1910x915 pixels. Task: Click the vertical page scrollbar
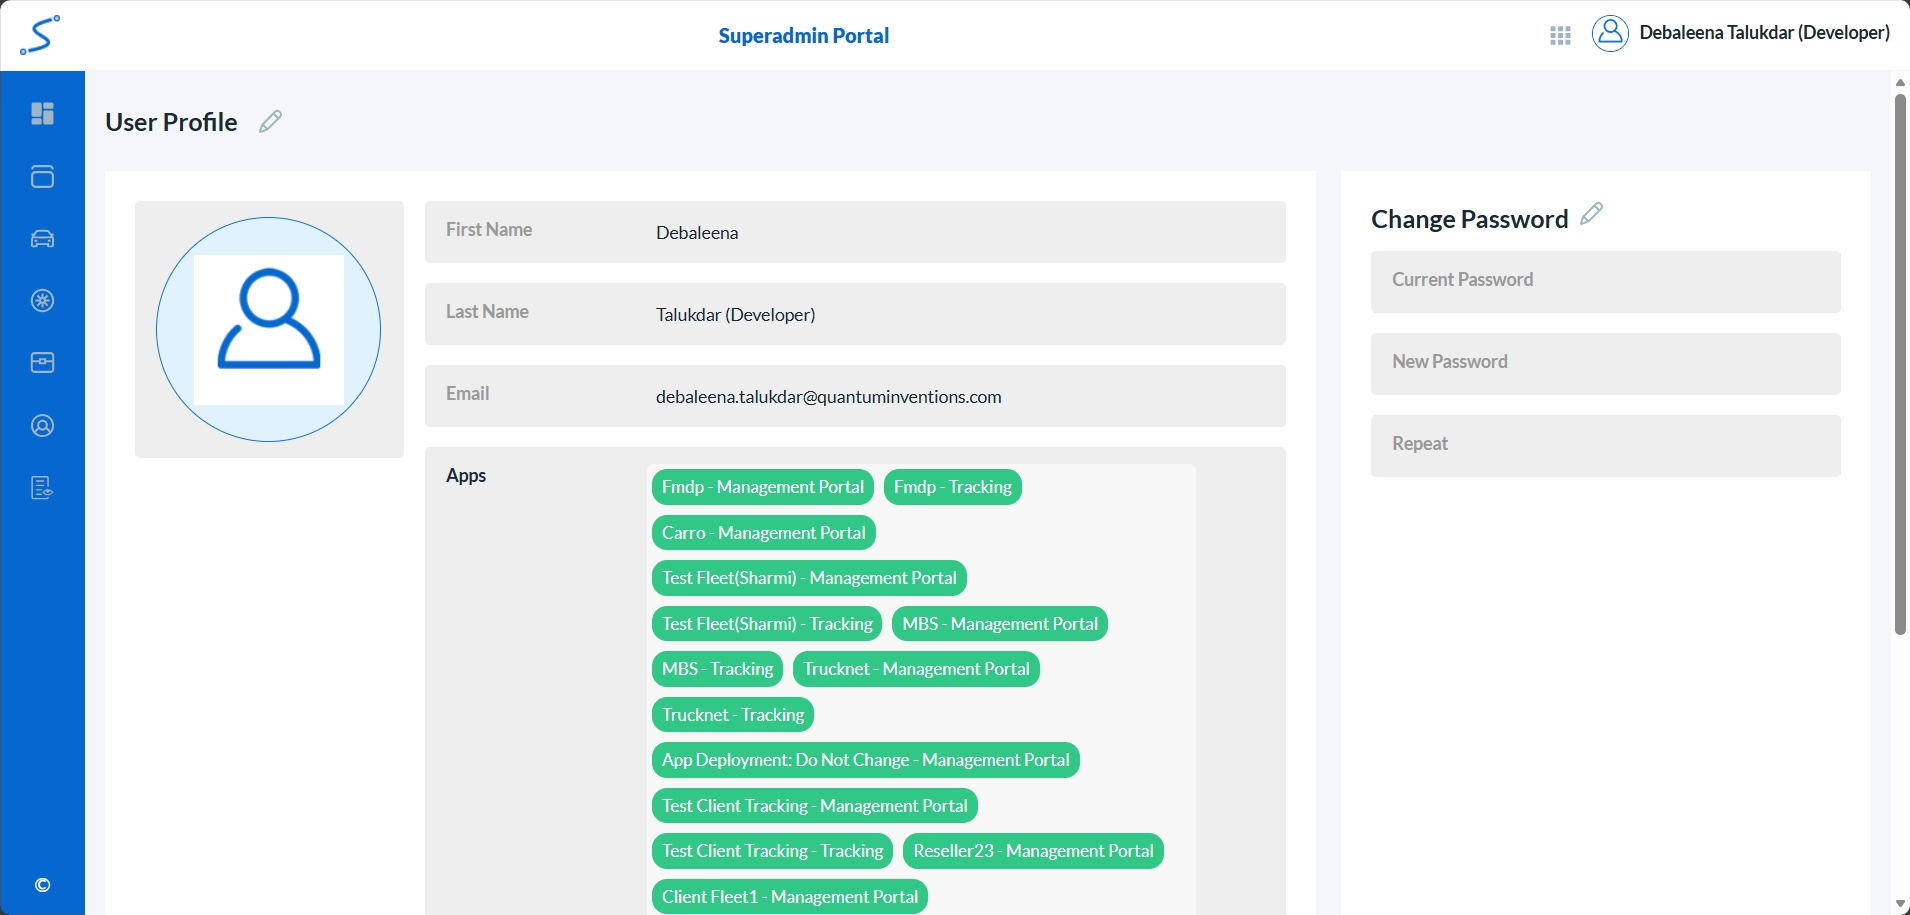pos(1900,365)
